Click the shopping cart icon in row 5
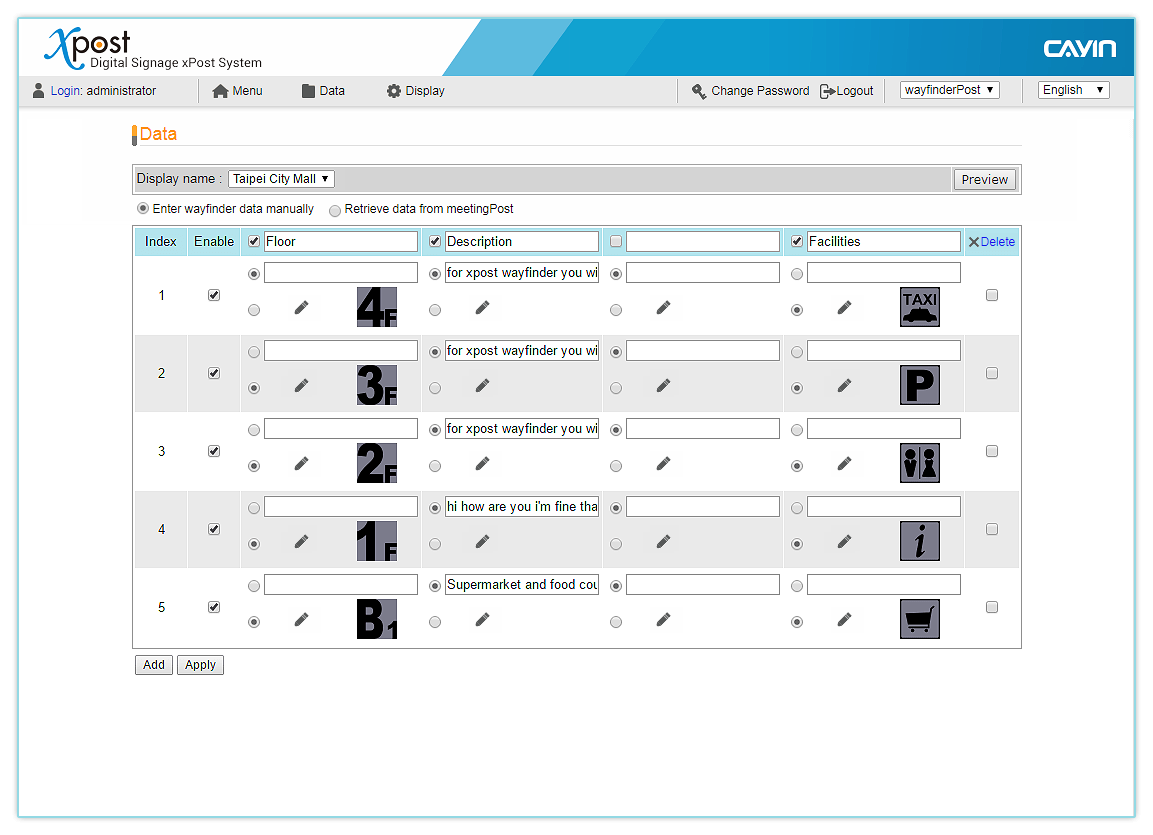The image size is (1153, 835). (919, 618)
